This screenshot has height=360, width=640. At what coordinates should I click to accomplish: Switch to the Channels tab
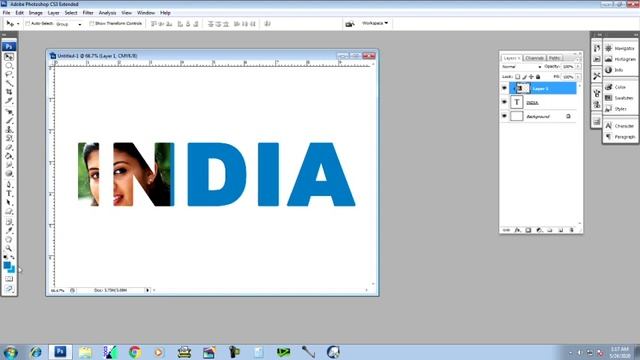(534, 58)
